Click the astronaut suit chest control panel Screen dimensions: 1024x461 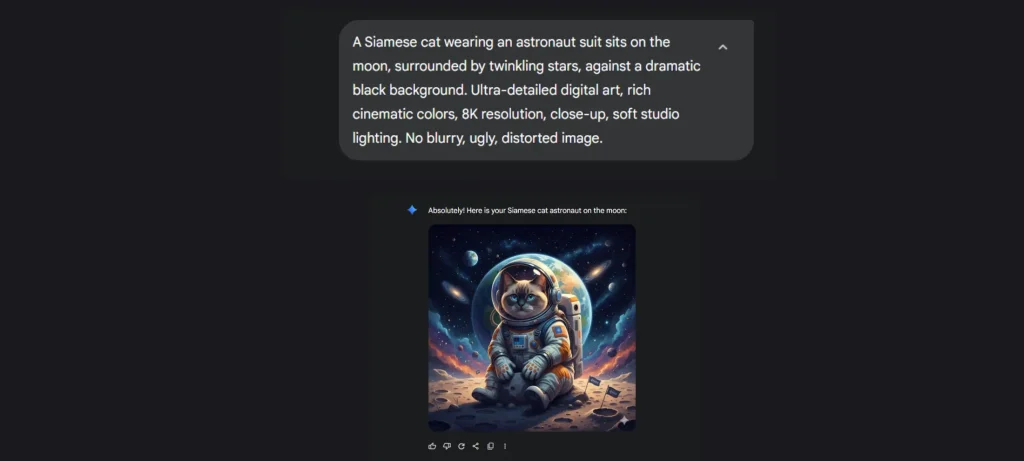point(520,340)
